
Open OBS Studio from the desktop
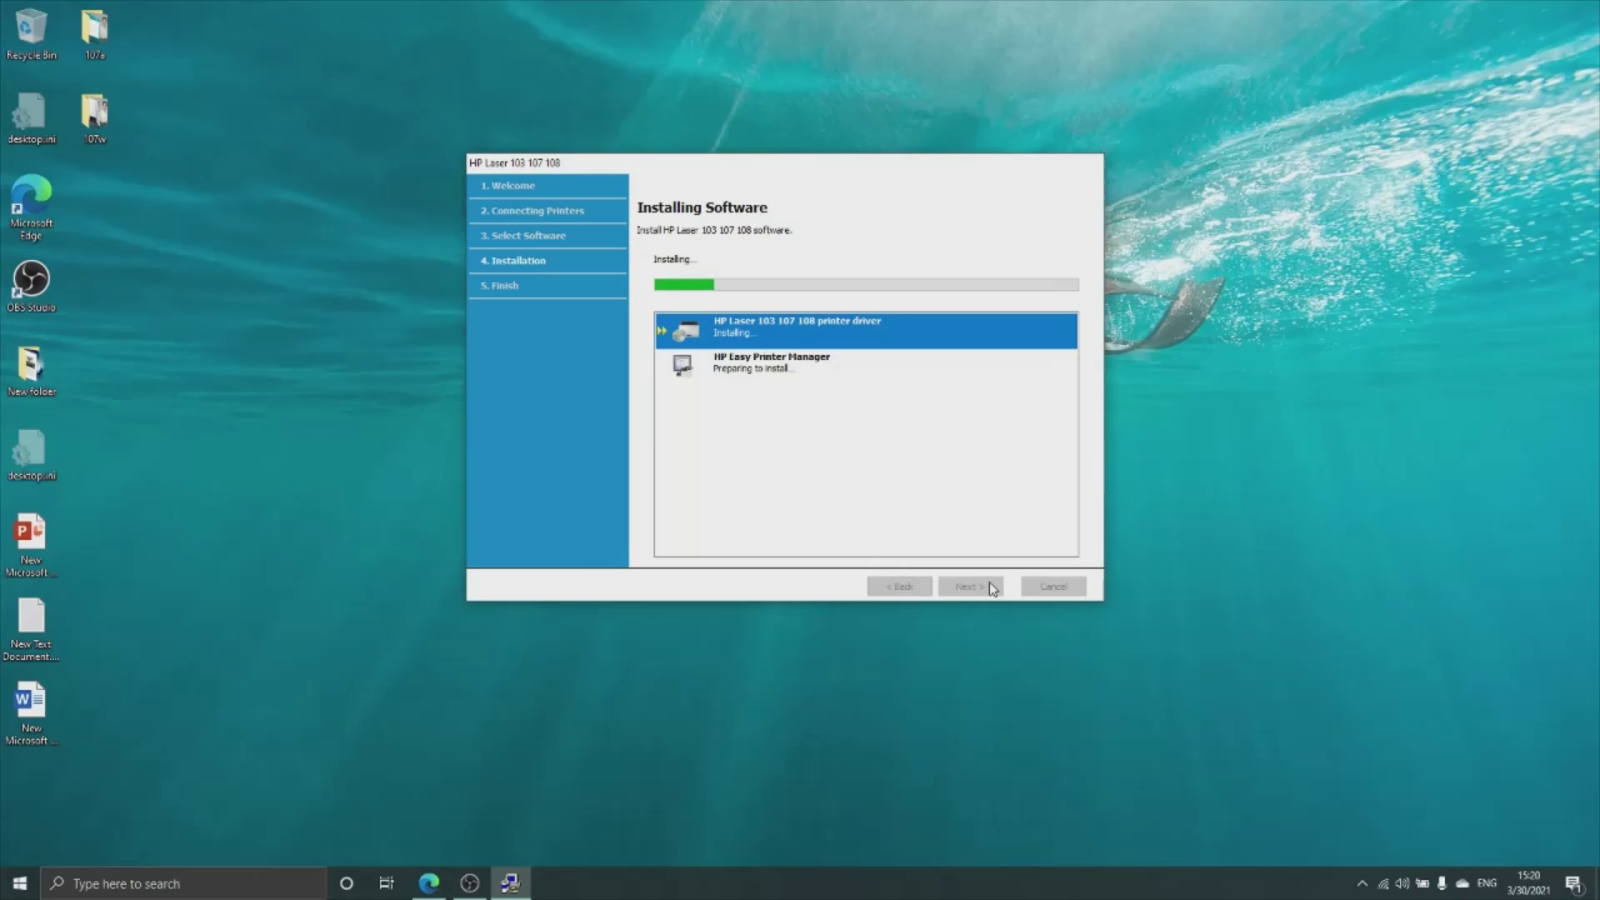point(31,280)
